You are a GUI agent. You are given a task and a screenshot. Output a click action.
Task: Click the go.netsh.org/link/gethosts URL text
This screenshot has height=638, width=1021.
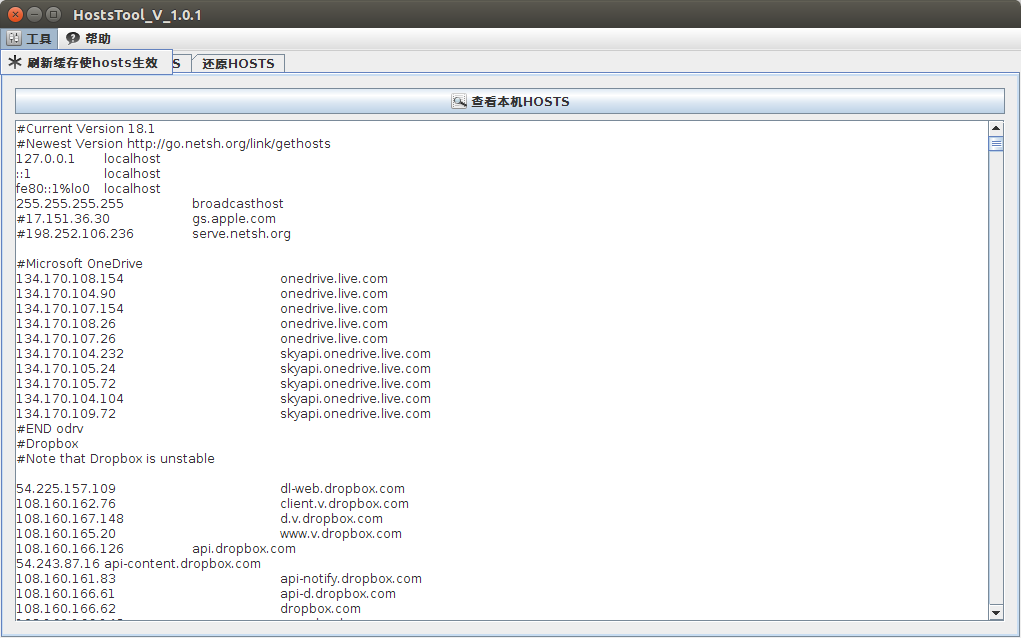pyautogui.click(x=229, y=144)
